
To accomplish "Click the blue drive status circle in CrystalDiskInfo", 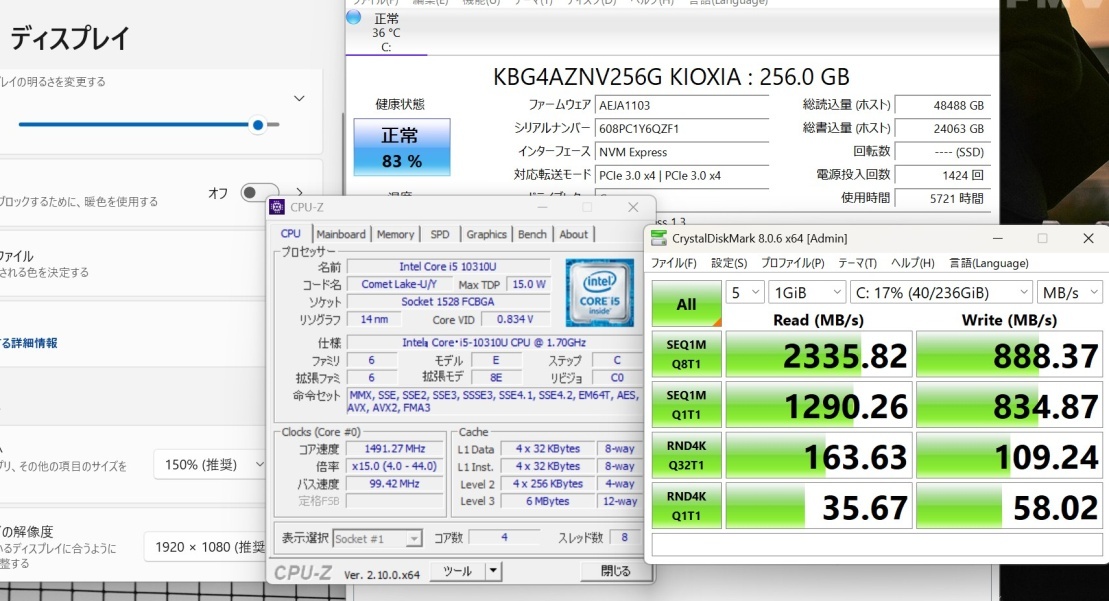I will (354, 17).
